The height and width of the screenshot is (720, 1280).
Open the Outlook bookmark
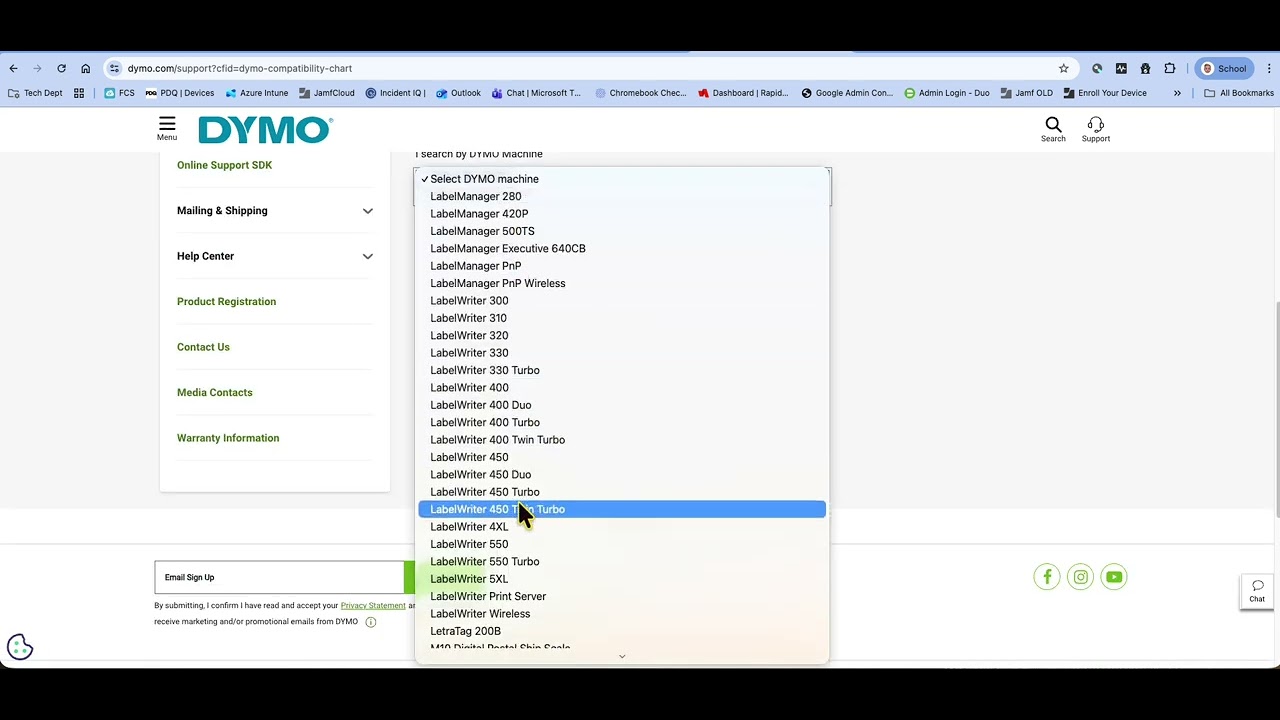coord(458,93)
